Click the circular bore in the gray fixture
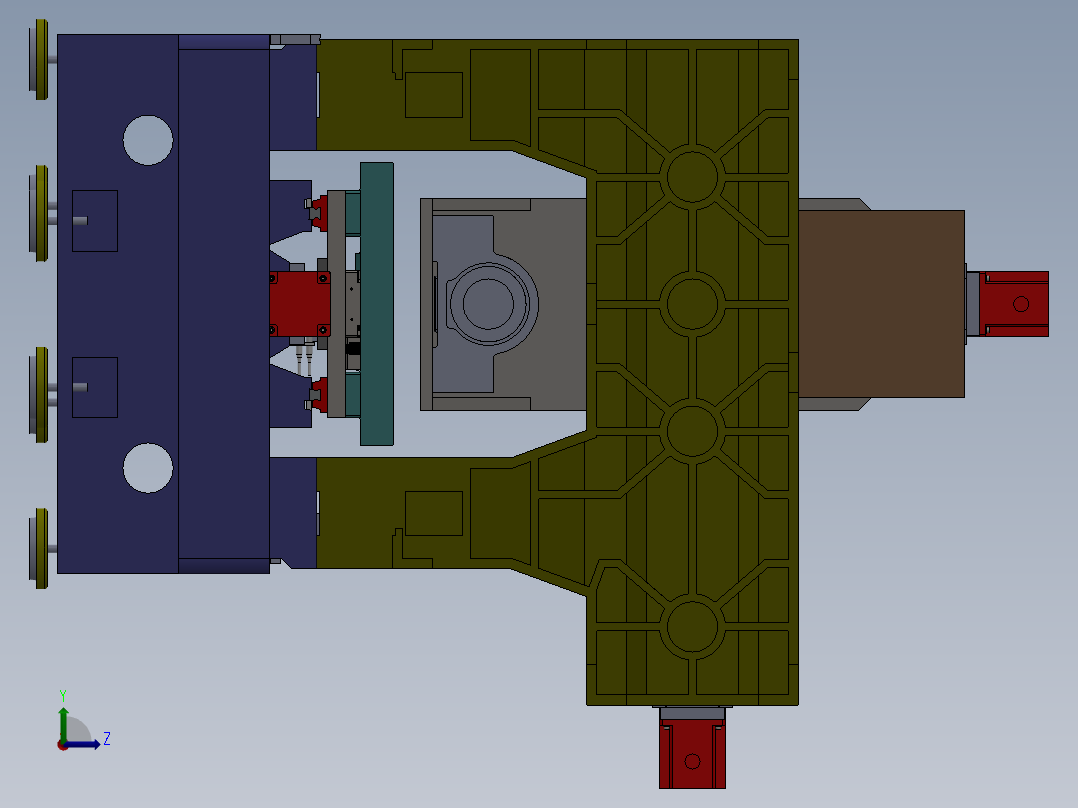Image resolution: width=1078 pixels, height=808 pixels. [488, 303]
